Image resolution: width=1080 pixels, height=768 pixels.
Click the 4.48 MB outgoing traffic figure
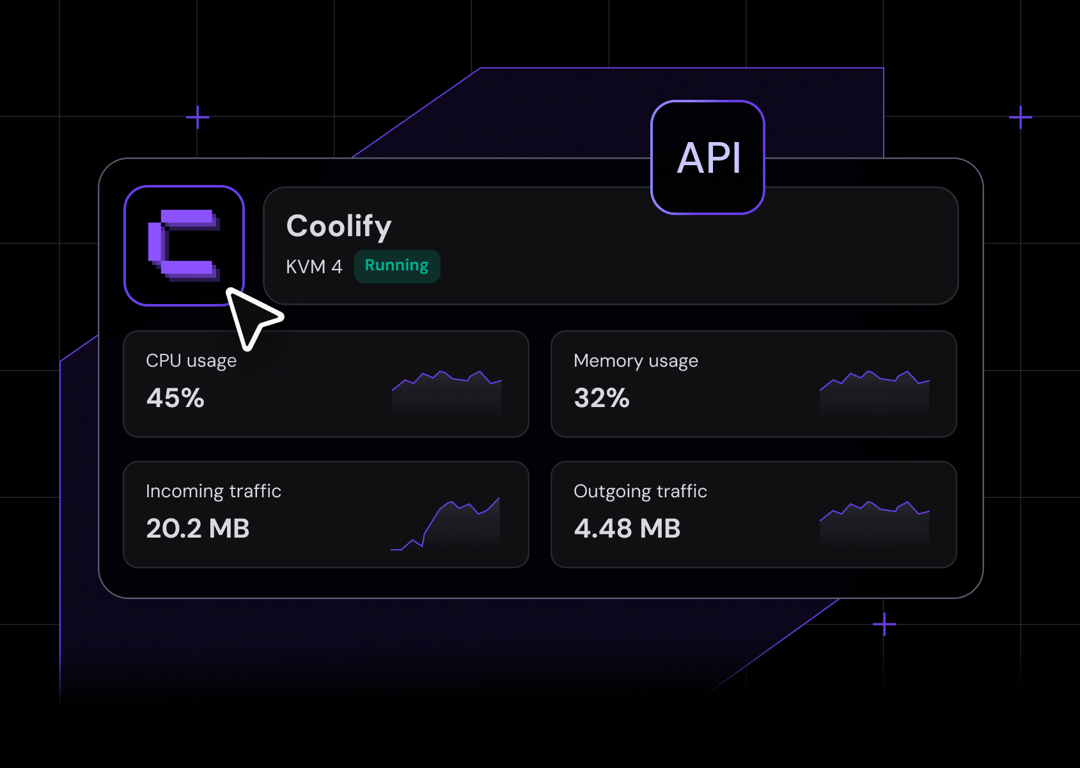pos(627,529)
